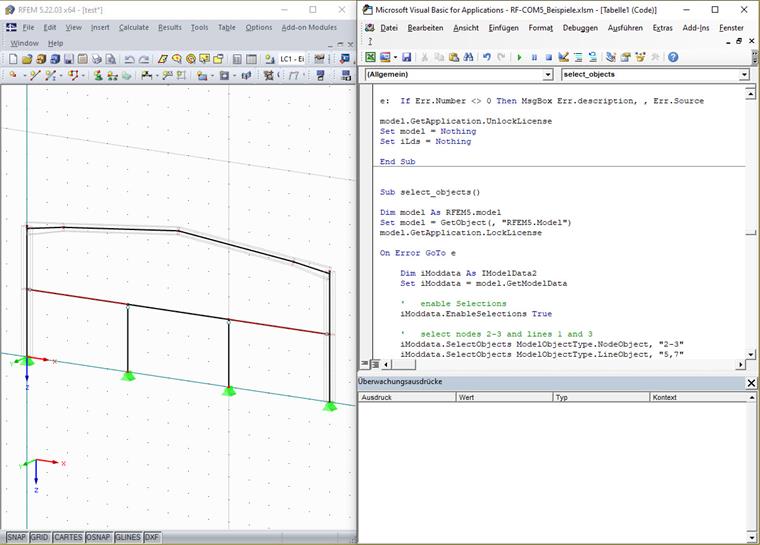Viewport: 760px width, 545px height.
Task: Open VBA Ausführen menu
Action: 625,28
